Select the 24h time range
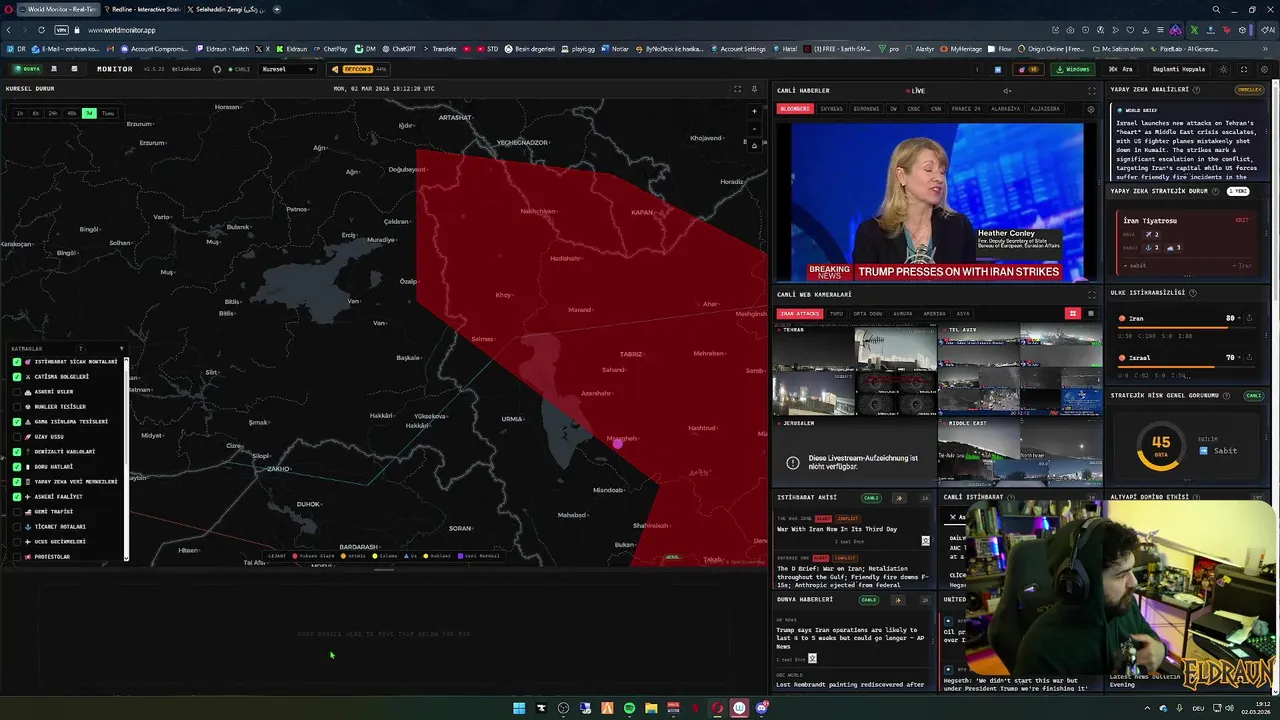Image resolution: width=1280 pixels, height=720 pixels. click(53, 114)
